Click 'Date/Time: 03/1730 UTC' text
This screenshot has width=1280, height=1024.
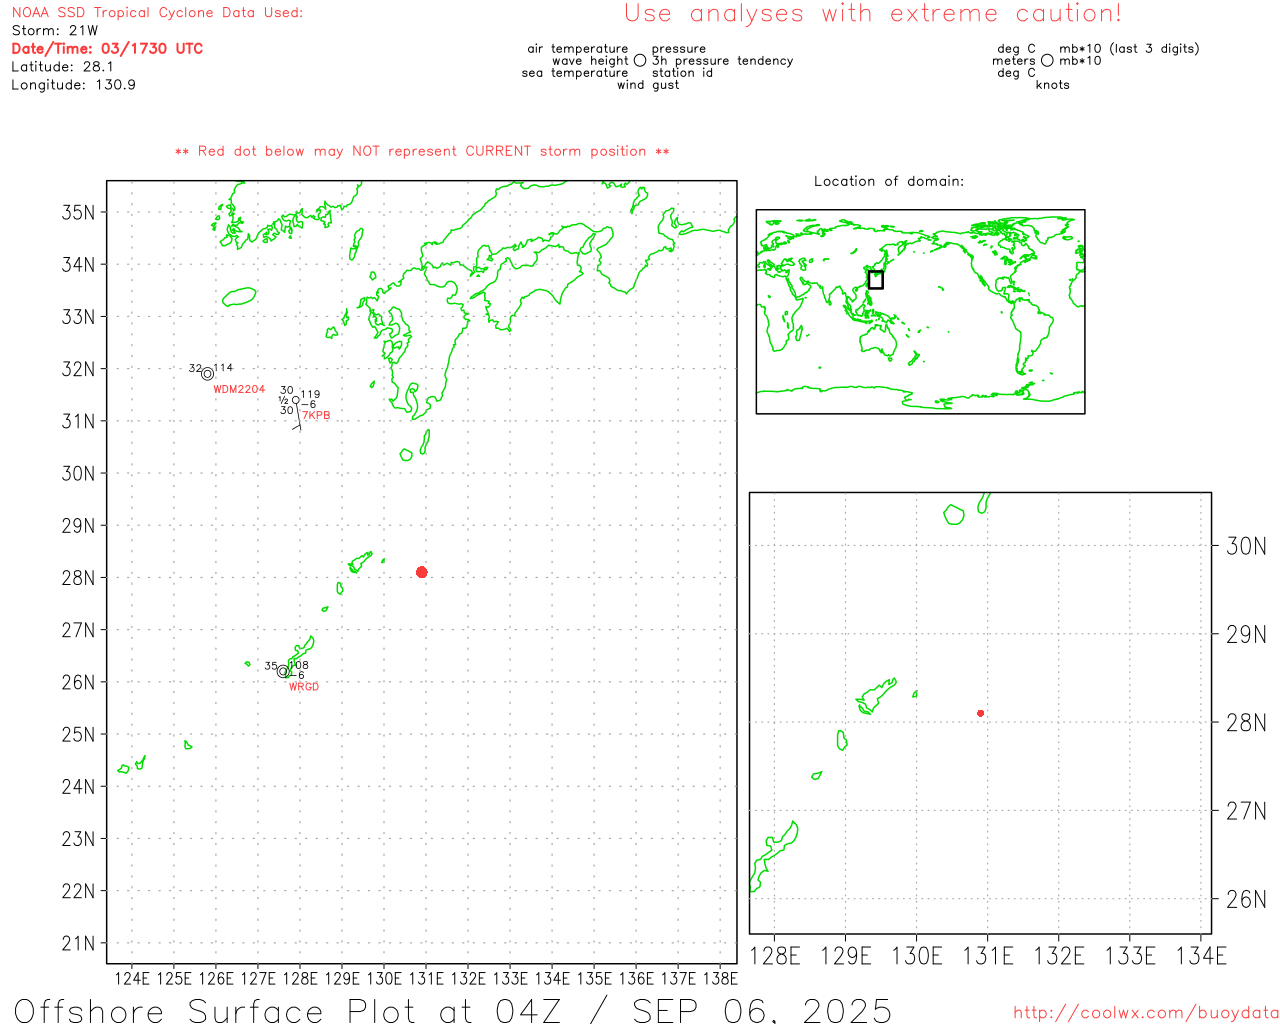click(x=107, y=48)
